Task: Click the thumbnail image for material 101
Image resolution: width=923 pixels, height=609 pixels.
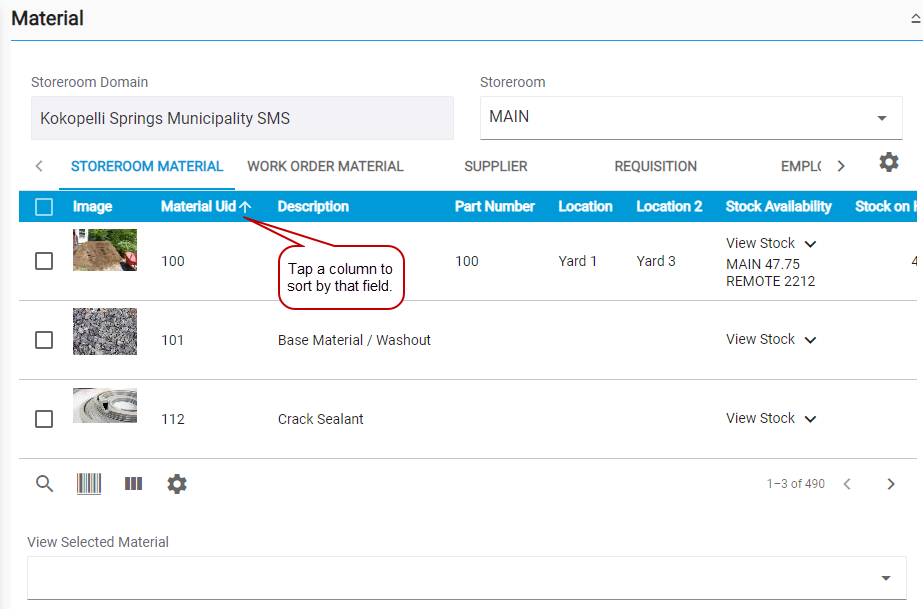Action: pyautogui.click(x=105, y=331)
